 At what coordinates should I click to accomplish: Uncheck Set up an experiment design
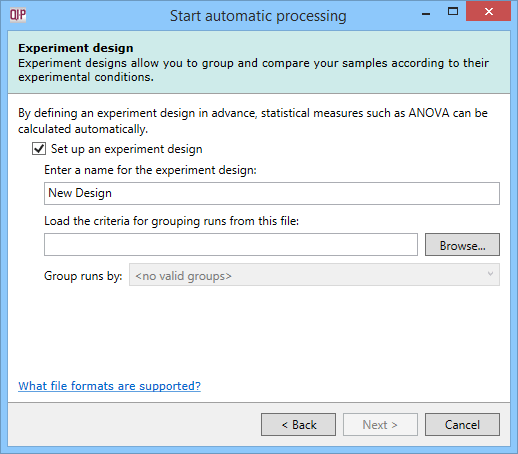pos(39,149)
